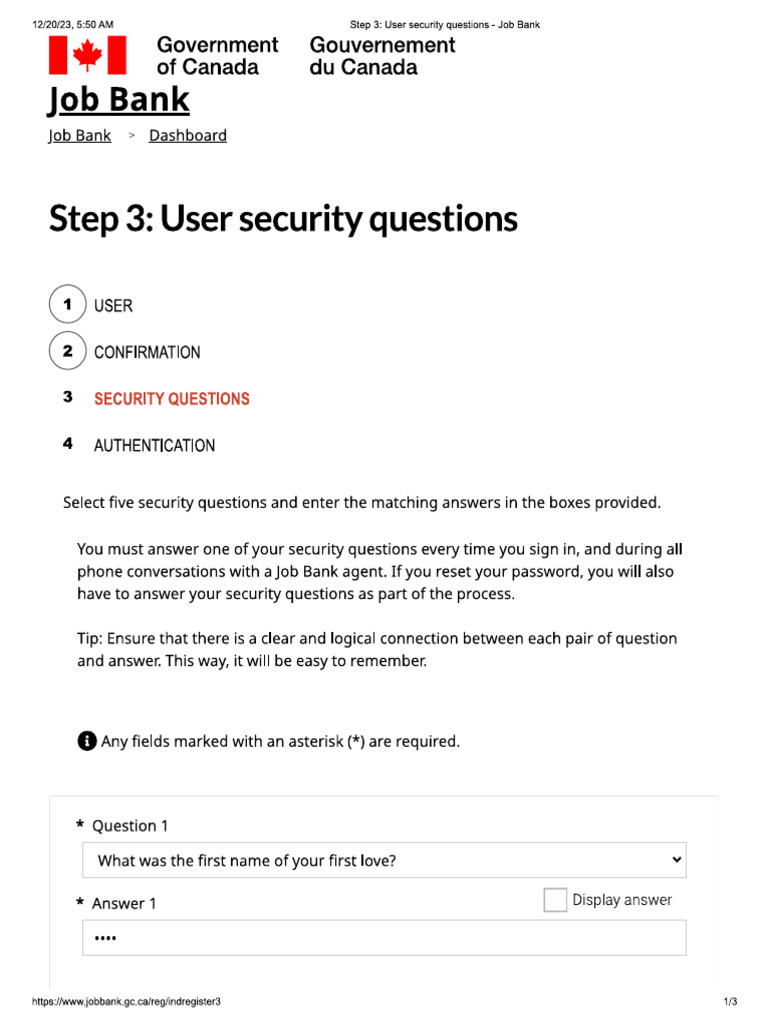Click the Canadian flag icon
Image resolution: width=768 pixels, height=1024 pixels.
coord(88,55)
